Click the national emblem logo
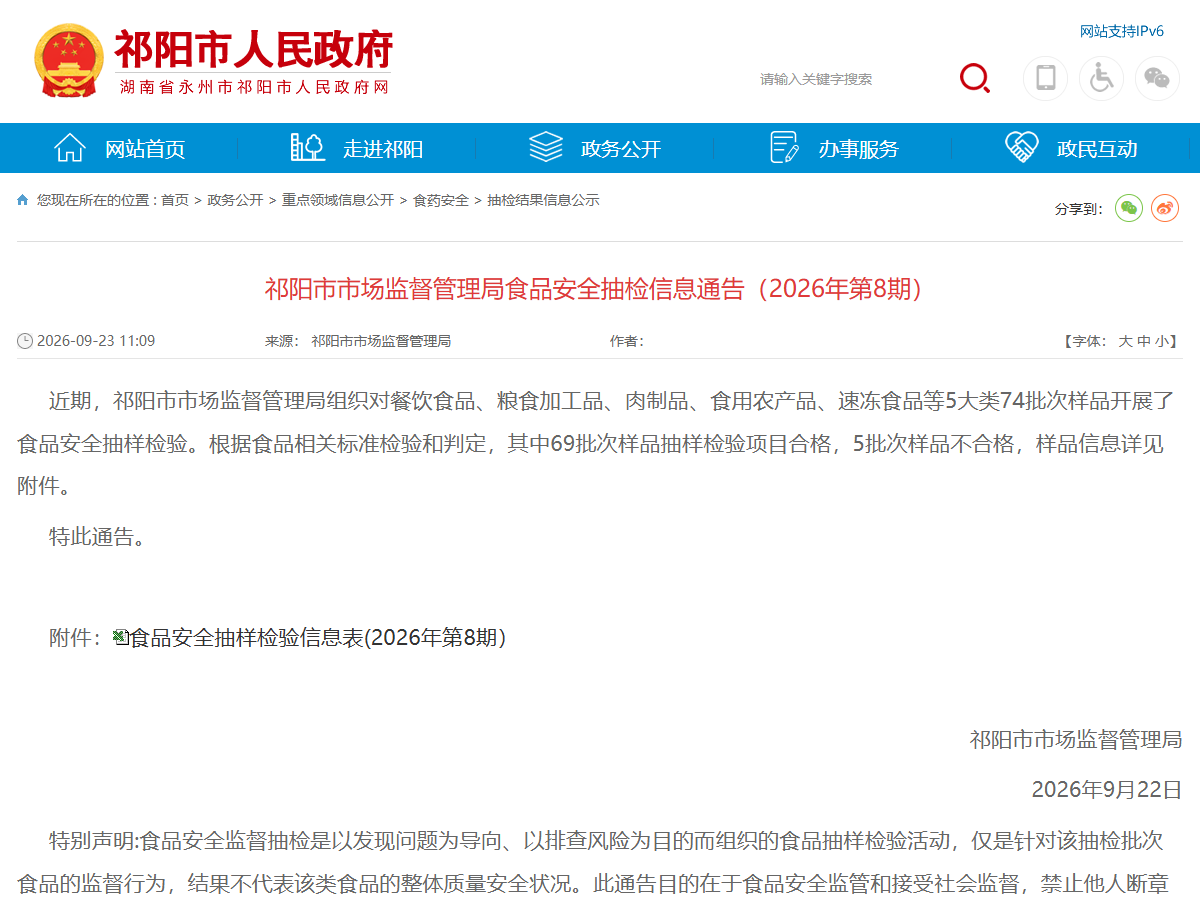This screenshot has width=1200, height=900. pyautogui.click(x=68, y=61)
